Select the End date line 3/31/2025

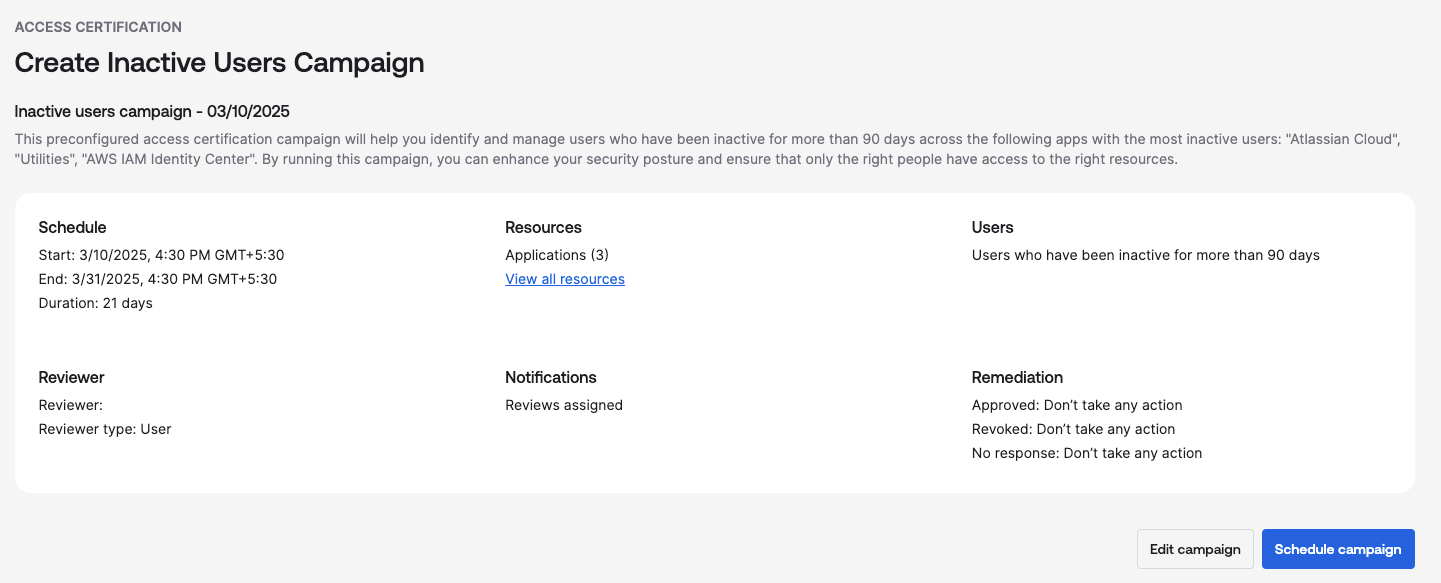tap(158, 279)
